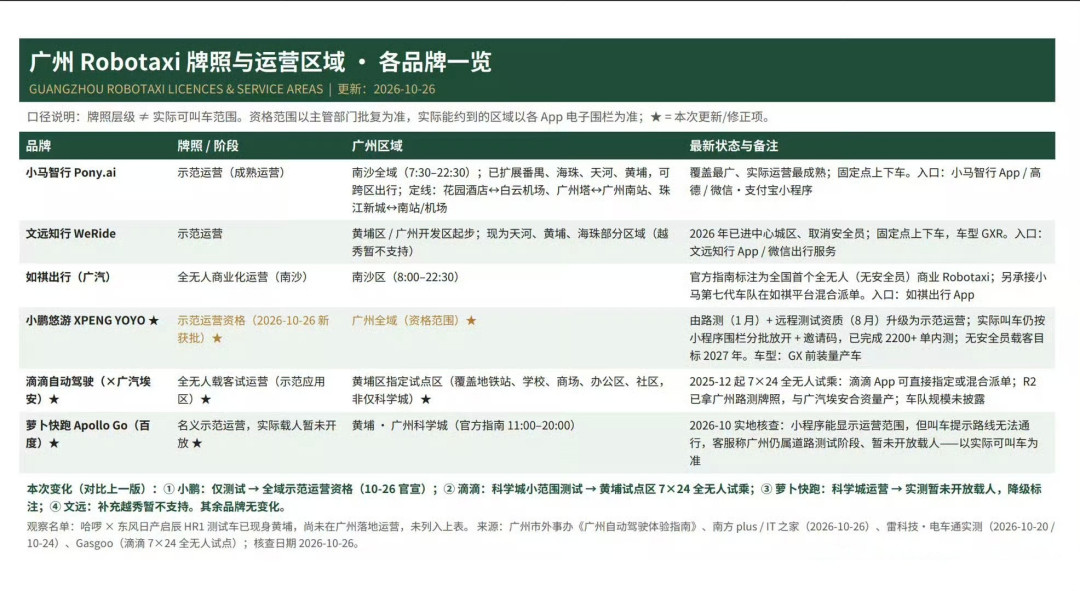The image size is (1080, 591).
Task: Select brand cell 滴滴自动驾驶（×广汽埃安）
Action: [88, 390]
